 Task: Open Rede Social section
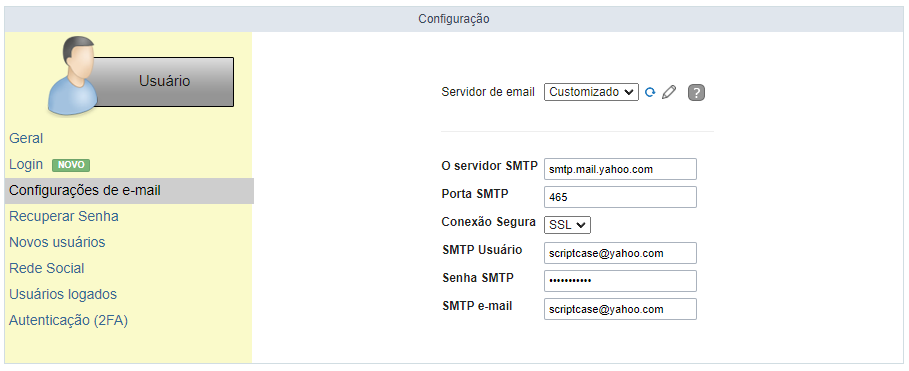(47, 268)
